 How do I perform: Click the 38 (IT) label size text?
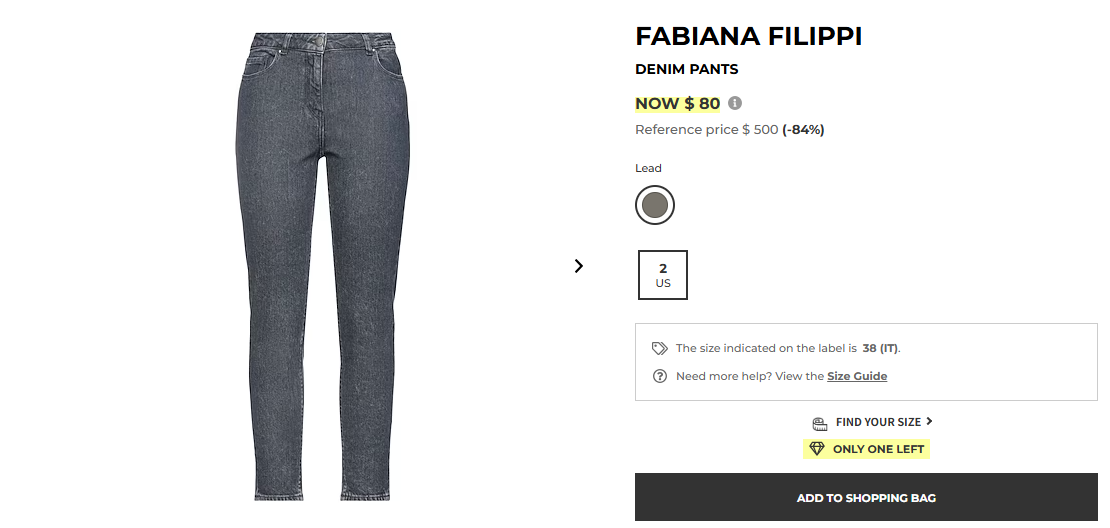880,348
